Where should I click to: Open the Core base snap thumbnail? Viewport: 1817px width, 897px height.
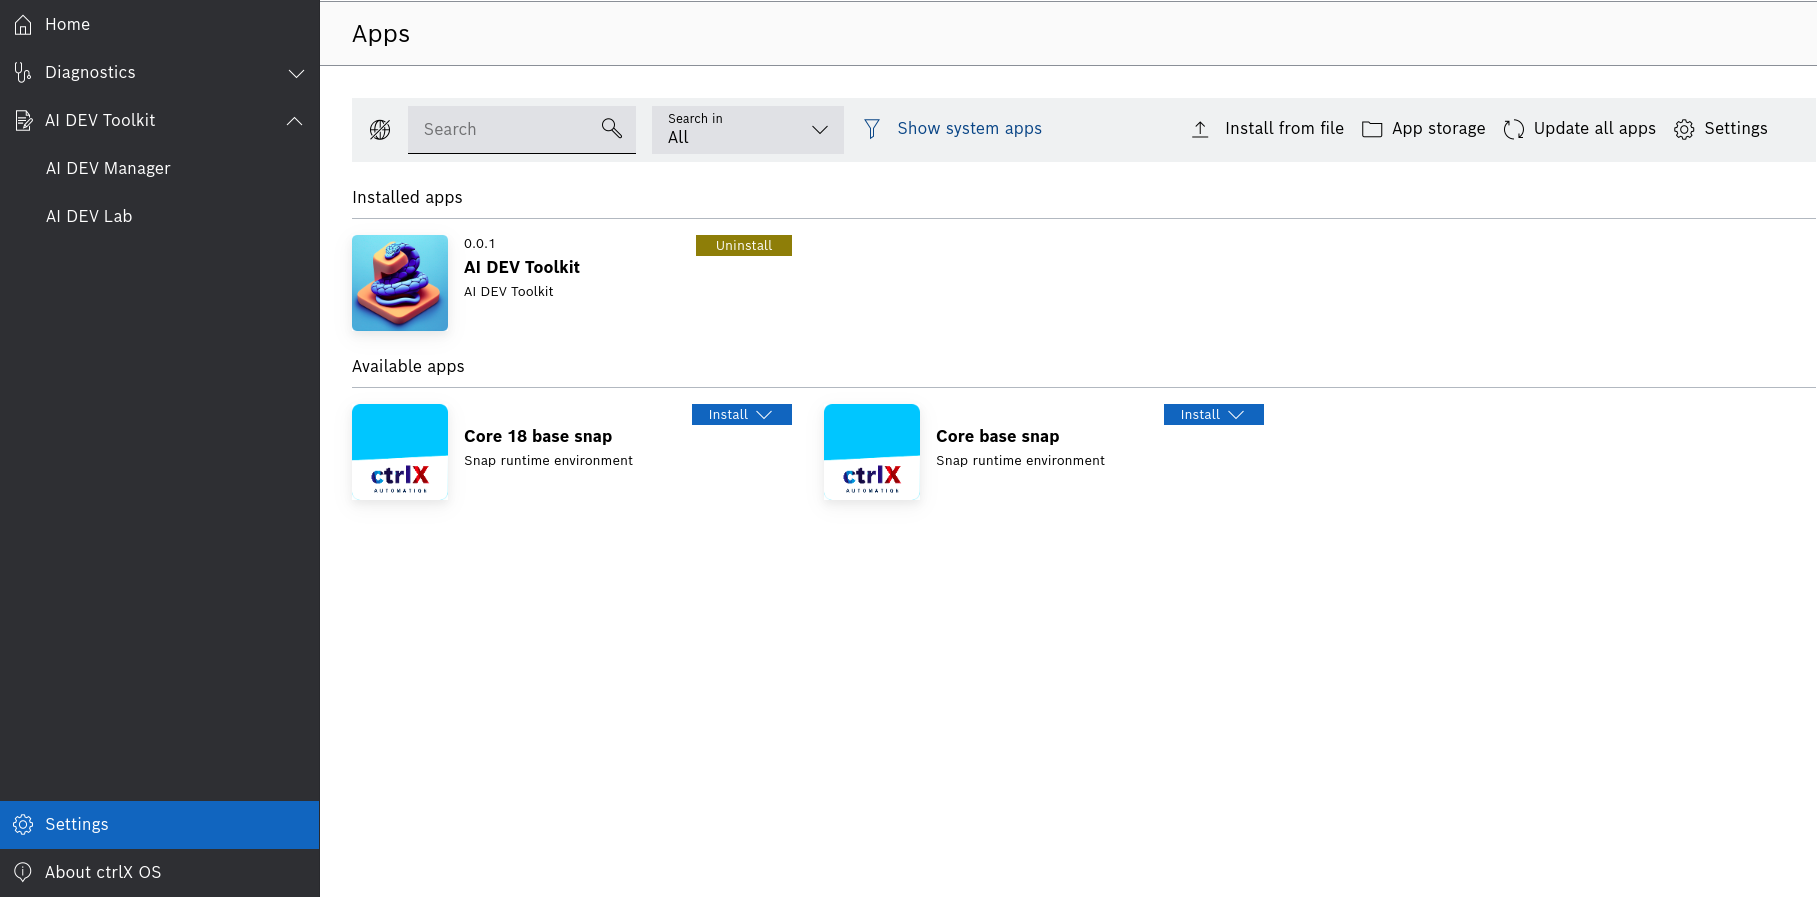pyautogui.click(x=872, y=452)
